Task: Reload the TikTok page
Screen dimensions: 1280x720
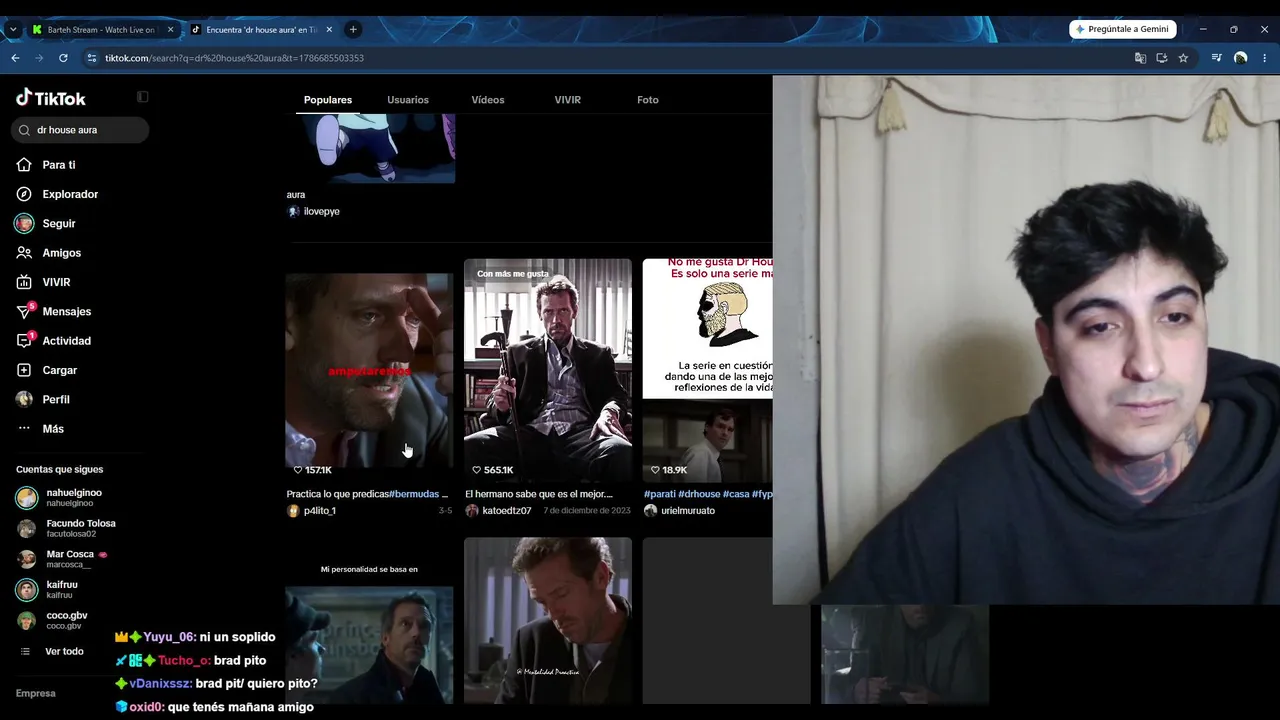Action: point(63,58)
